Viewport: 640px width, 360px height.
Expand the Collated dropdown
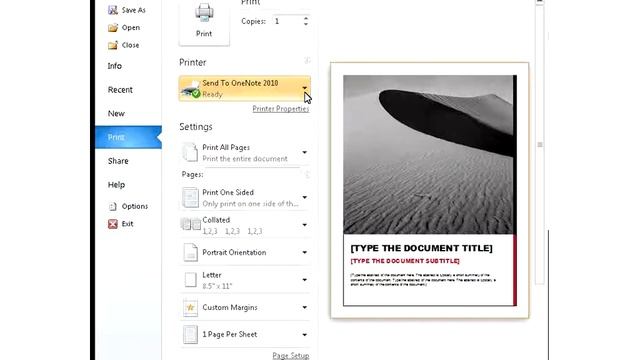[x=304, y=225]
